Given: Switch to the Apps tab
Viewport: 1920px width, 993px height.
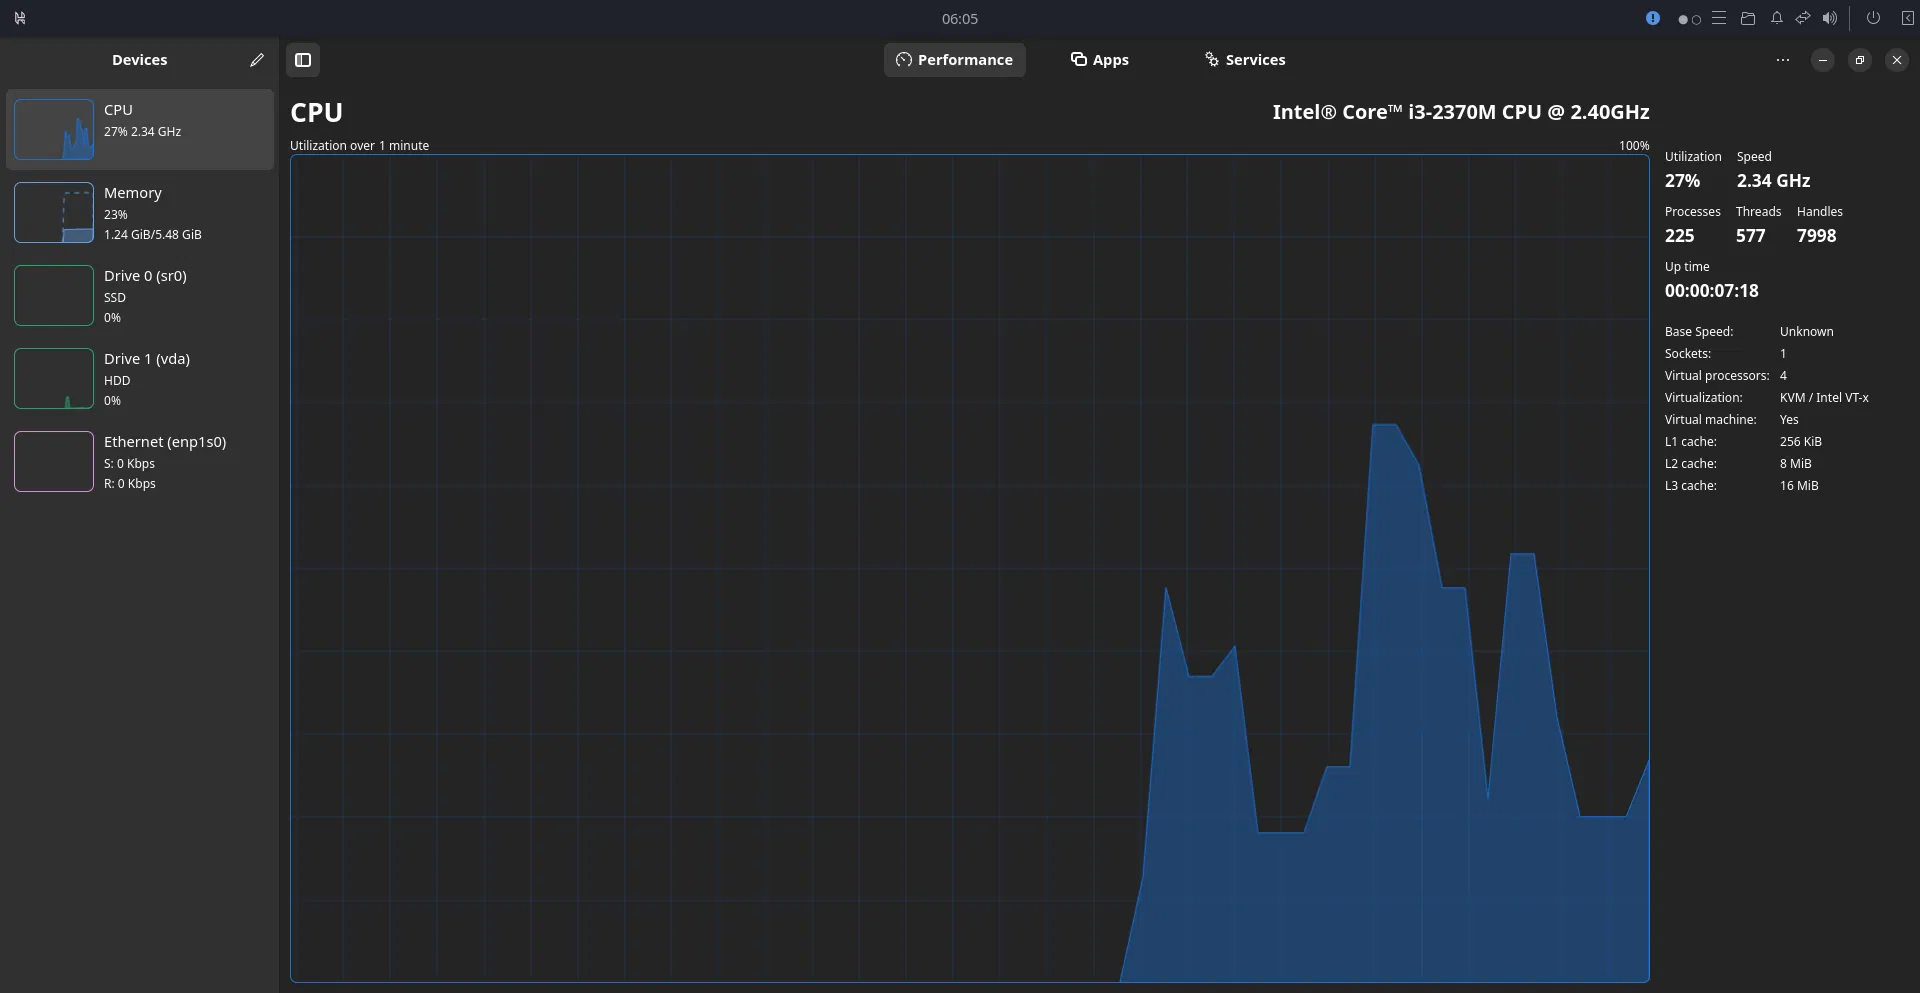Looking at the screenshot, I should tap(1099, 60).
